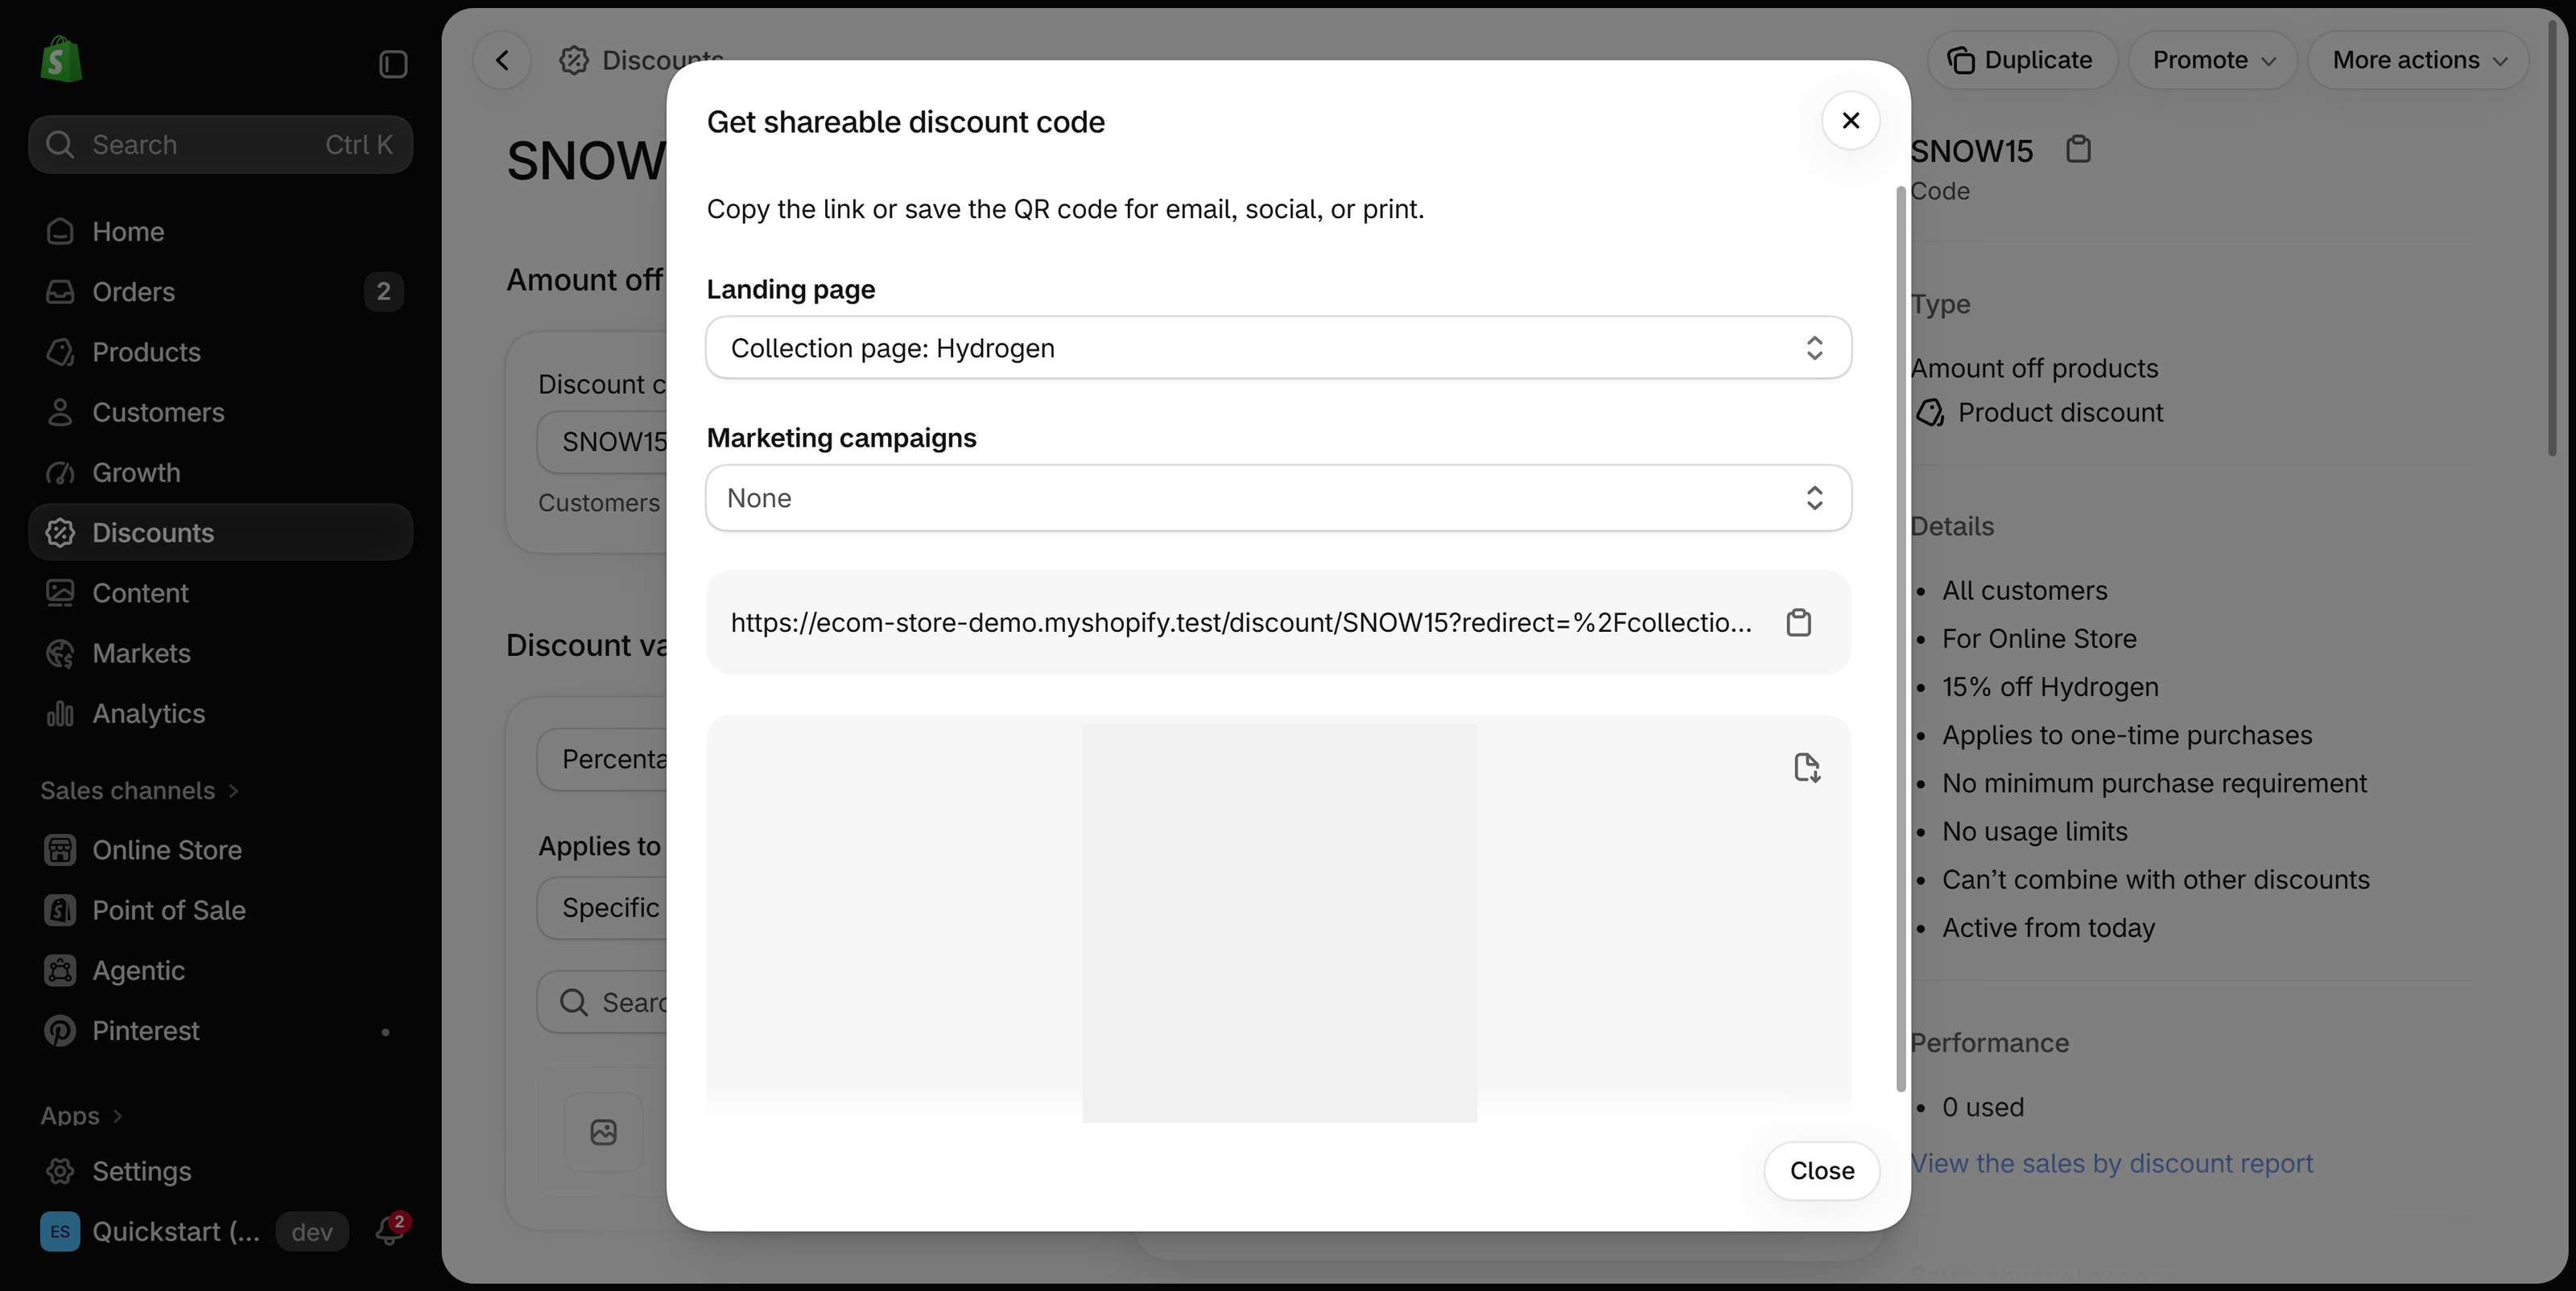This screenshot has height=1291, width=2576.
Task: Open the notifications bell
Action: 389,1231
